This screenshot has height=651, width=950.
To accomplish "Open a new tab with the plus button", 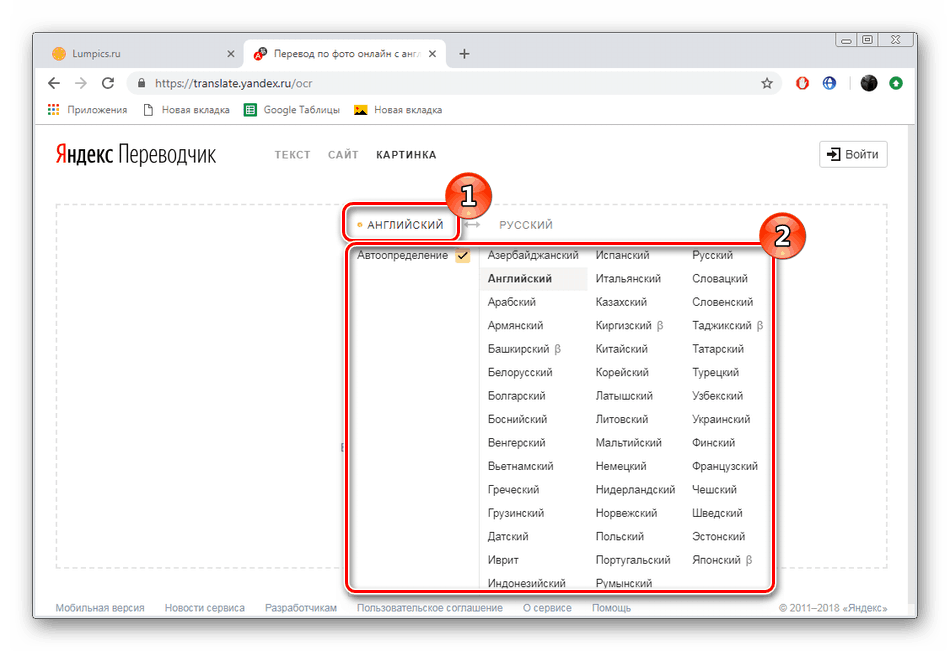I will (x=464, y=54).
